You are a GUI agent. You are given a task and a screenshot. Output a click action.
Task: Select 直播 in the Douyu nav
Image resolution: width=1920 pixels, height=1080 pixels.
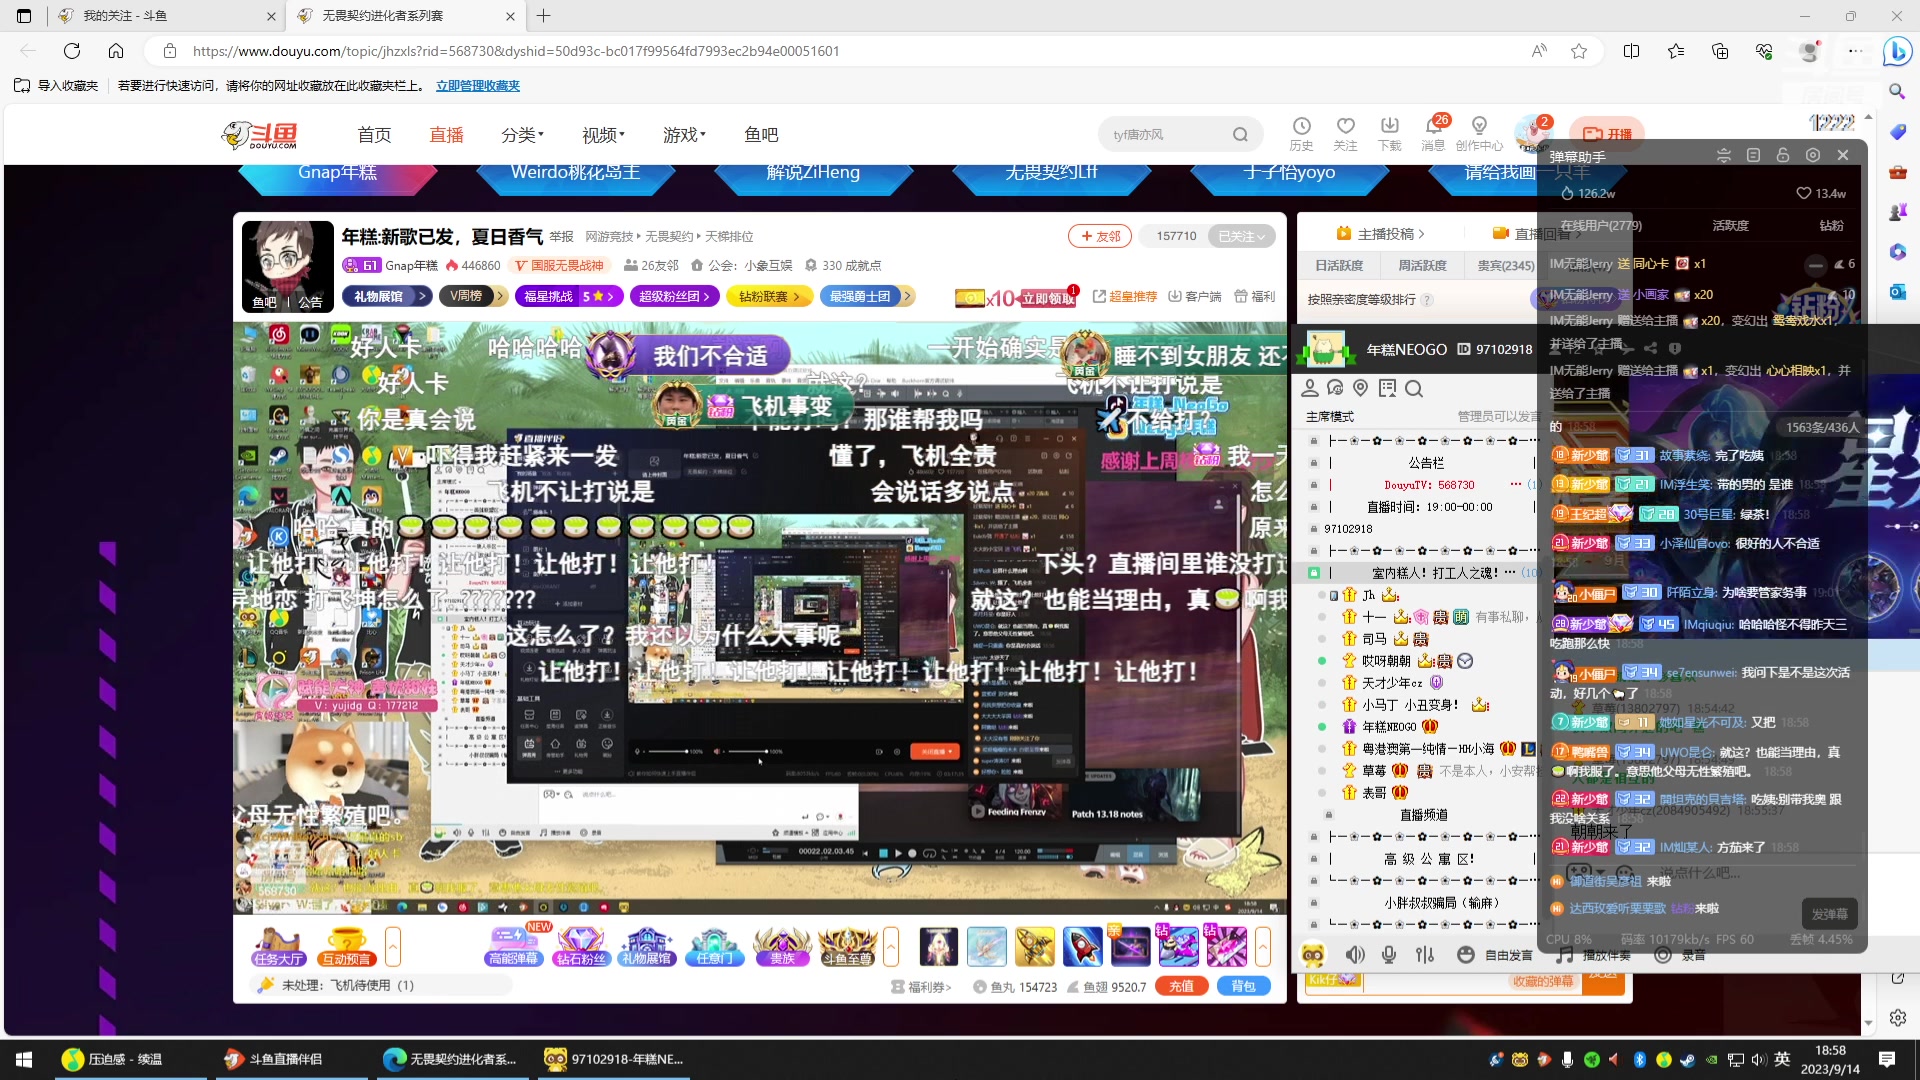(447, 135)
